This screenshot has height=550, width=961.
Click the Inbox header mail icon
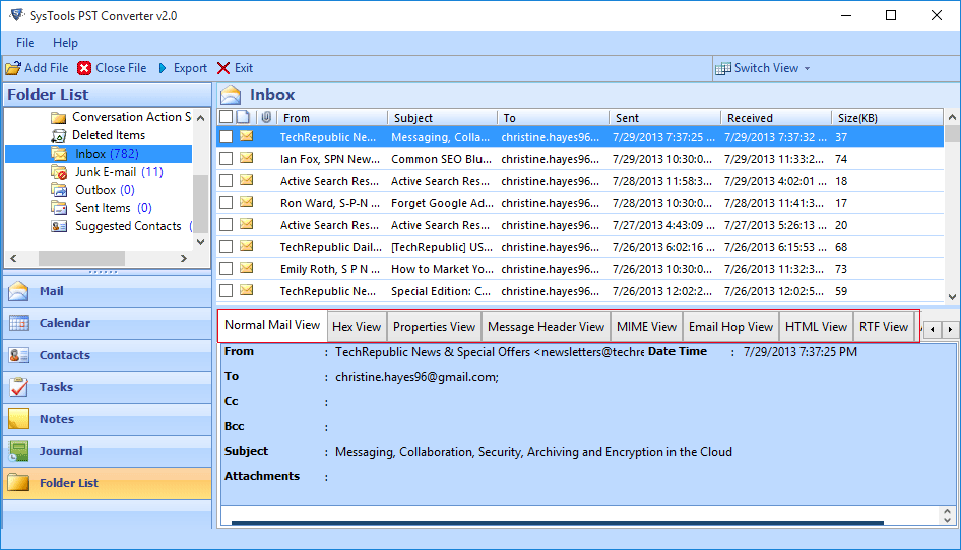click(x=230, y=95)
